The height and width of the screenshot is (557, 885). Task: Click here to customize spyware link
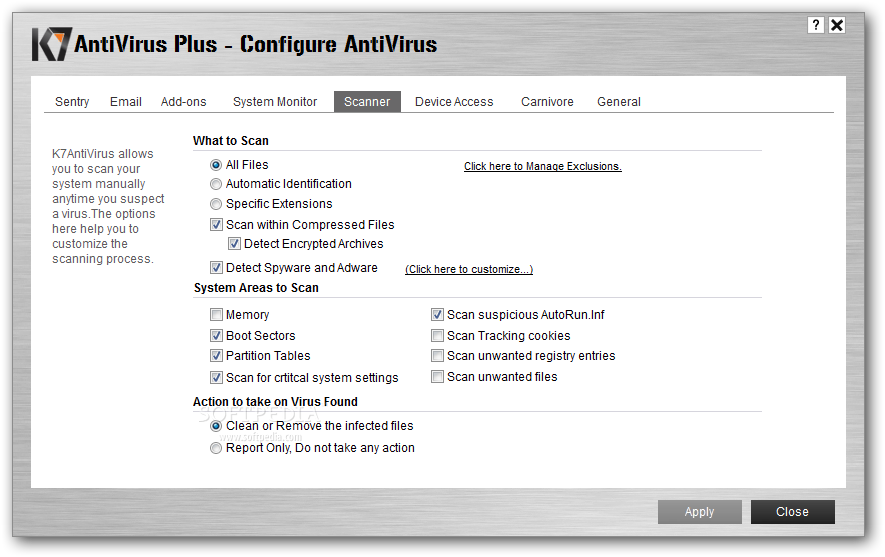point(468,269)
